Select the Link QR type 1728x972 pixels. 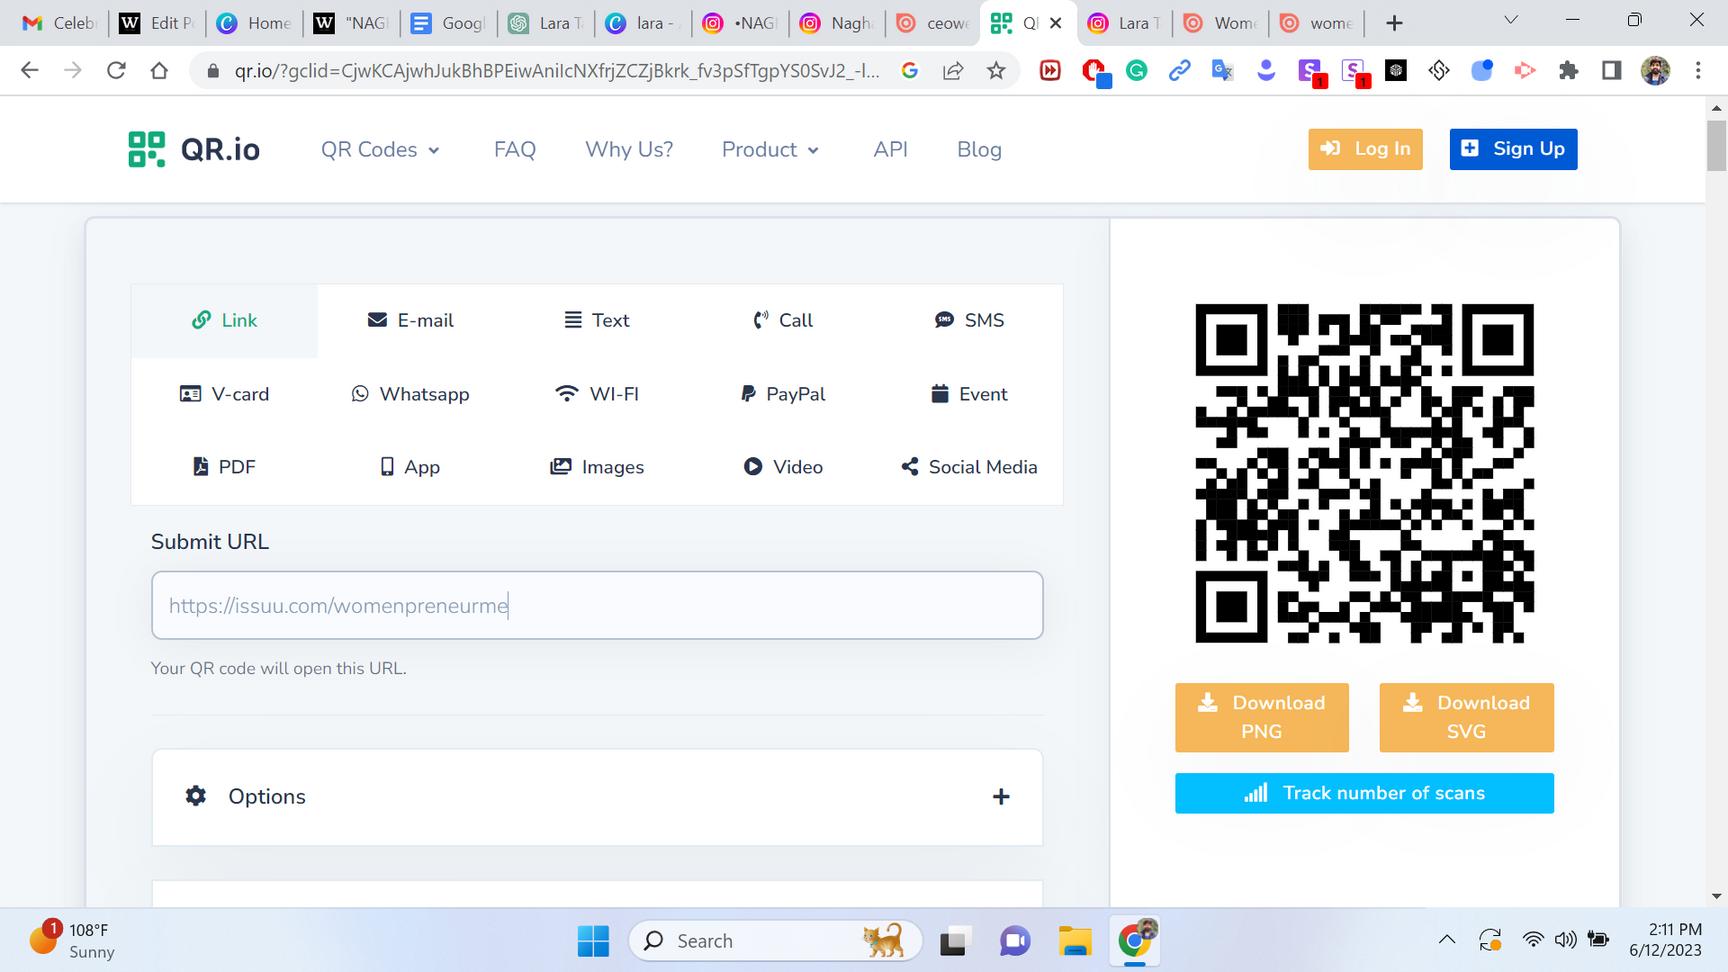tap(224, 320)
